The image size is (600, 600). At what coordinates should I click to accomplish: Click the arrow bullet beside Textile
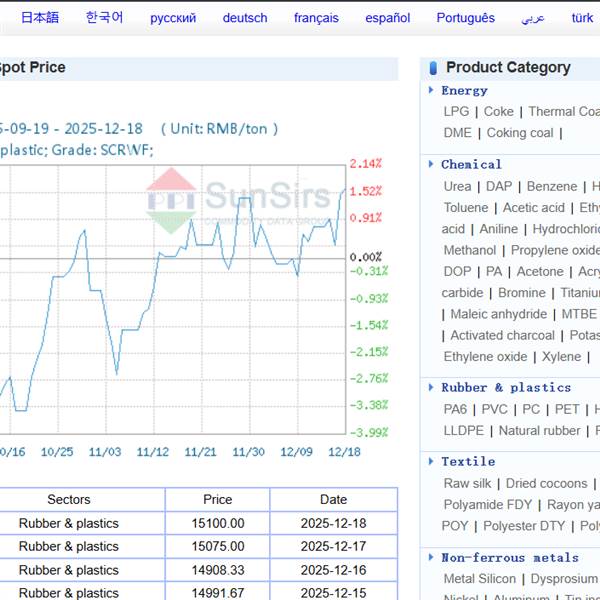pos(431,462)
